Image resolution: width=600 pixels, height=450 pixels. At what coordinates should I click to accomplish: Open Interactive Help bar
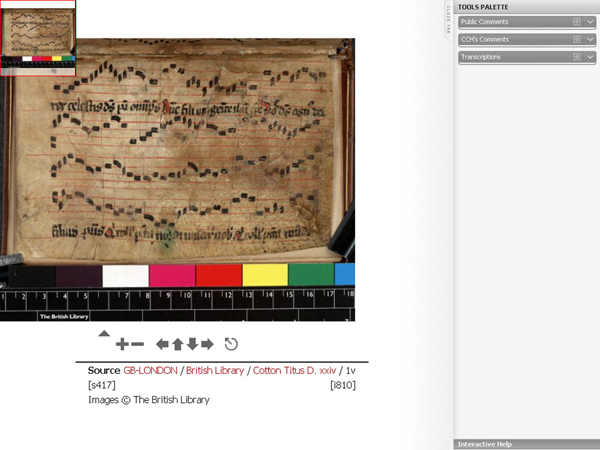527,444
